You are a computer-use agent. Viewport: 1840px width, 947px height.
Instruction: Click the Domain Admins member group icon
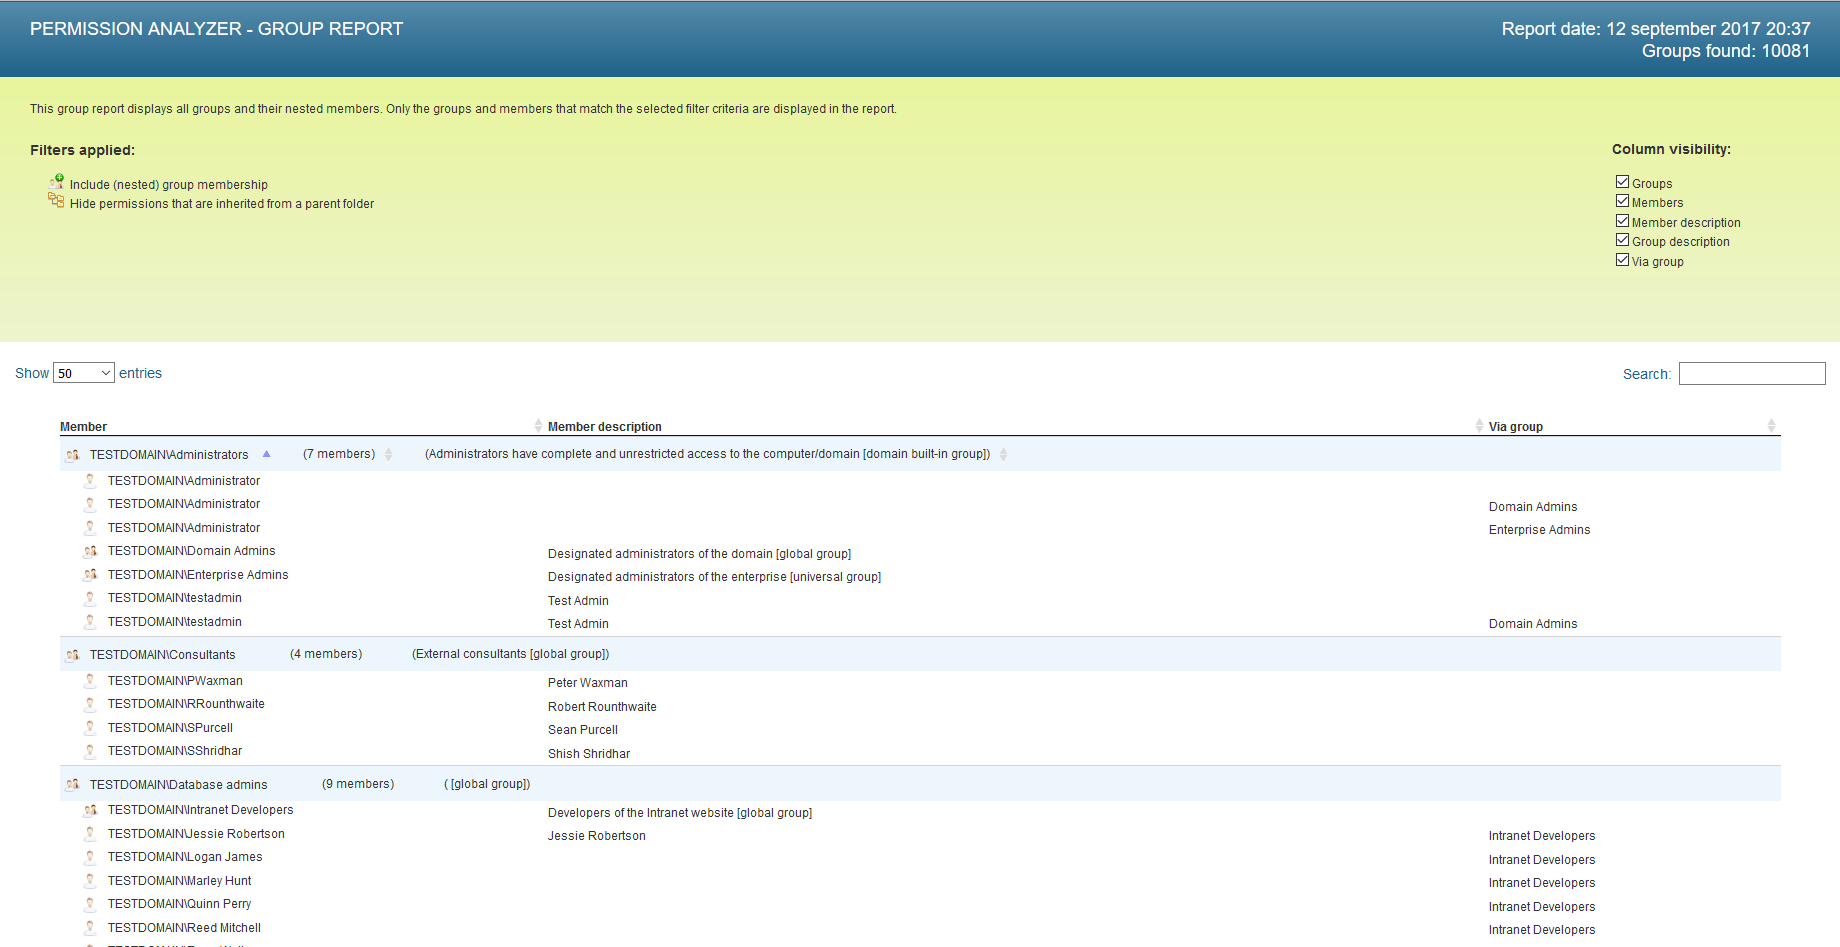coord(90,551)
